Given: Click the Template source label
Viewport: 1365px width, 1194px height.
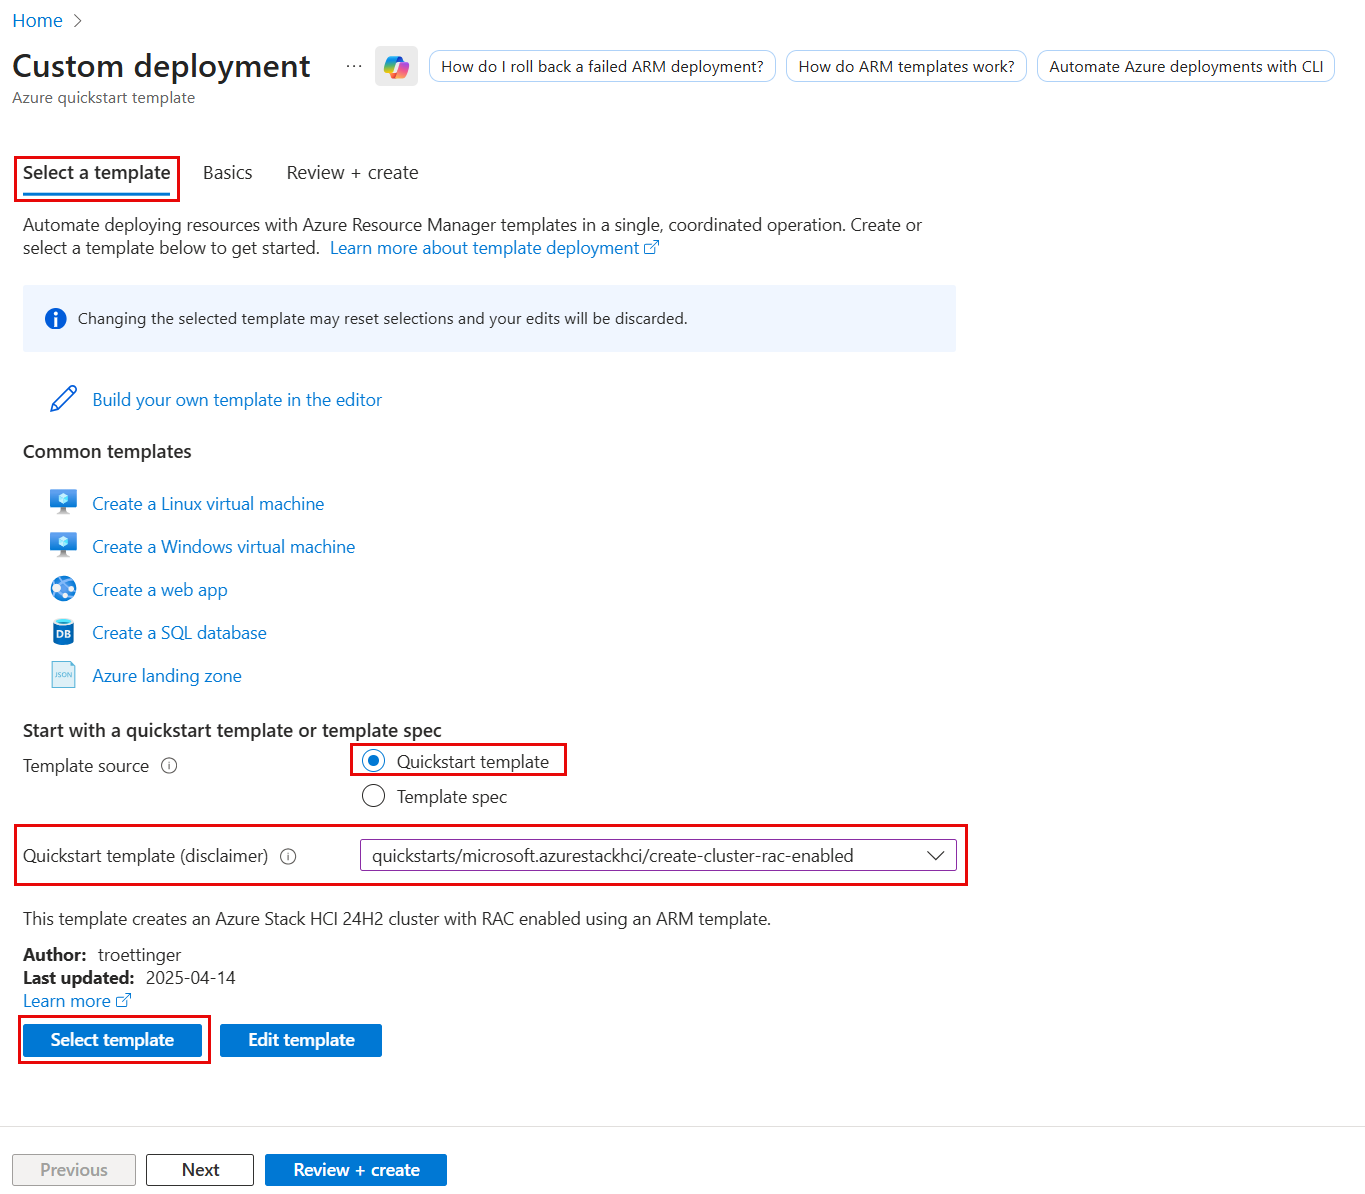Looking at the screenshot, I should click(x=86, y=766).
